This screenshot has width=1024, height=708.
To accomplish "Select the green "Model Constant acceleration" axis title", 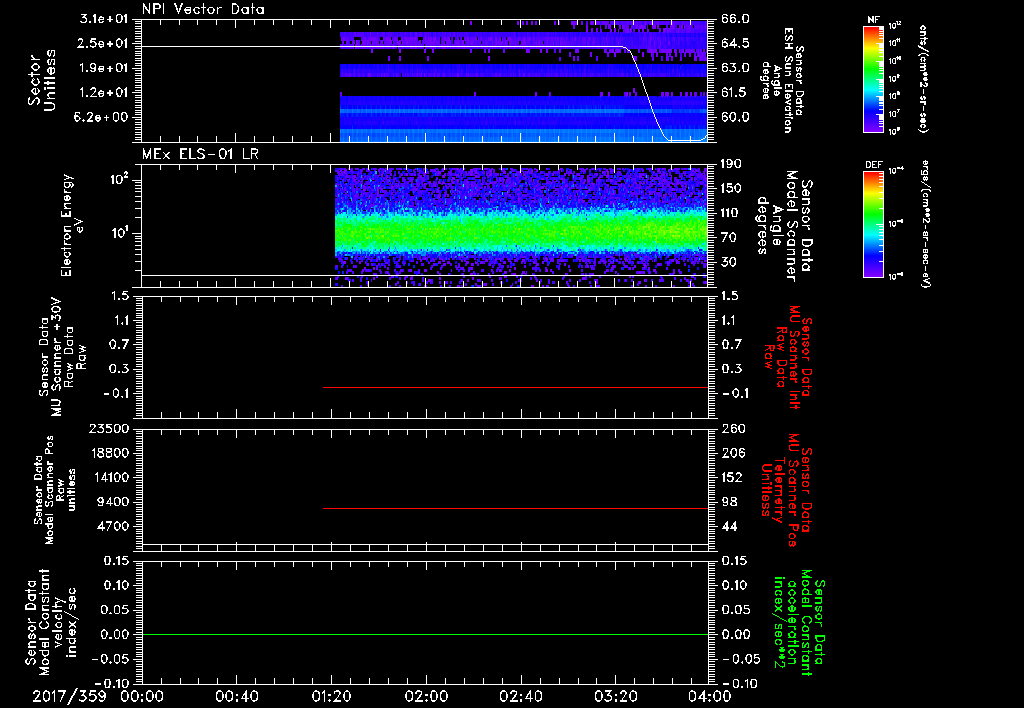I will [x=799, y=624].
